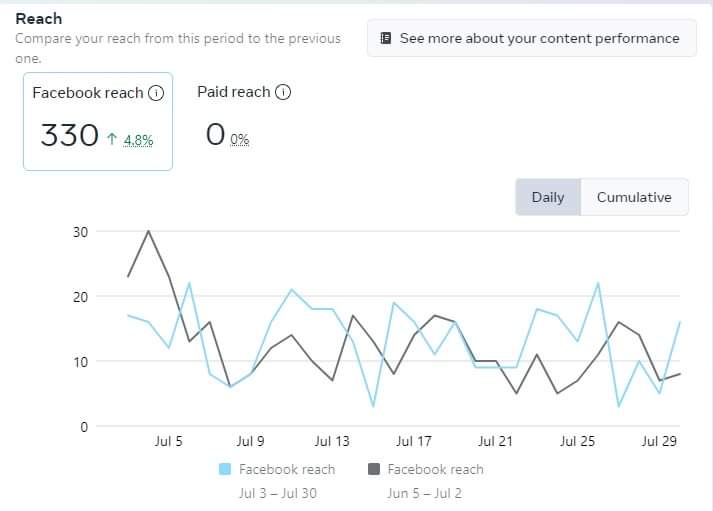
Task: Select the Facebook reach metric card
Action: pos(98,121)
